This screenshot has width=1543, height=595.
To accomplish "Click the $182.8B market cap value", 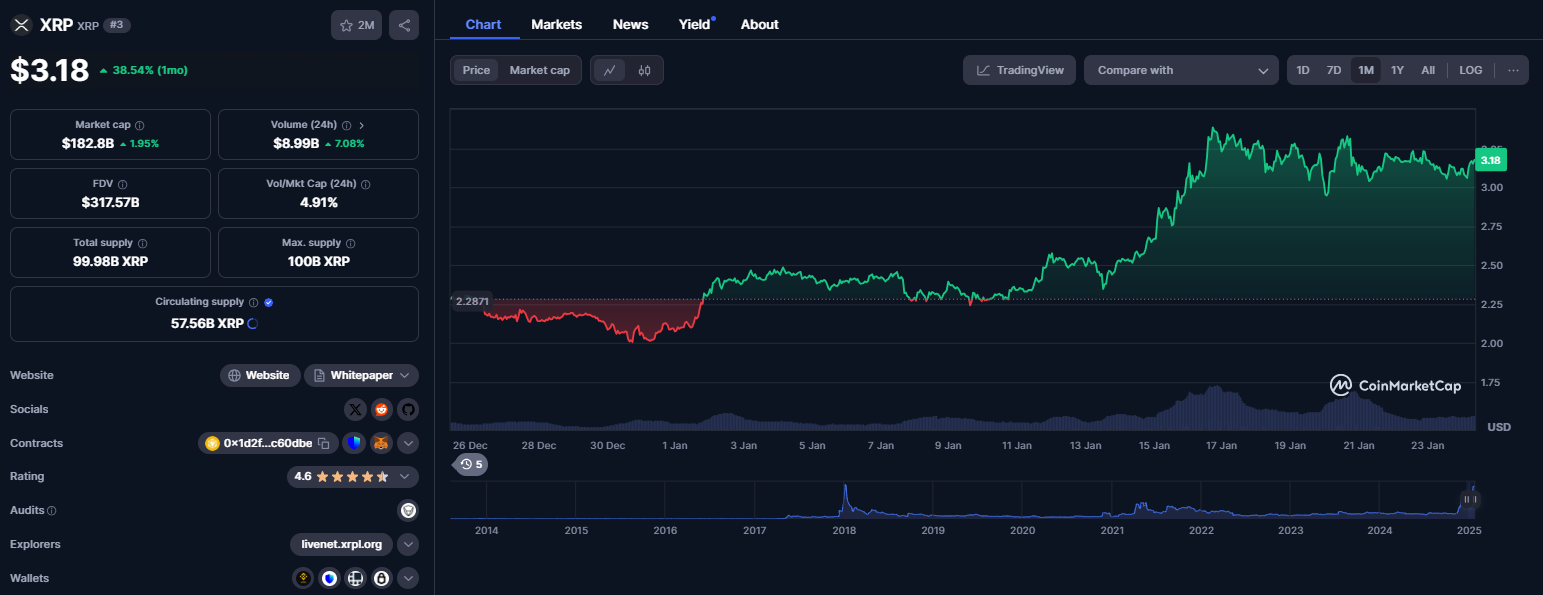I will point(87,143).
